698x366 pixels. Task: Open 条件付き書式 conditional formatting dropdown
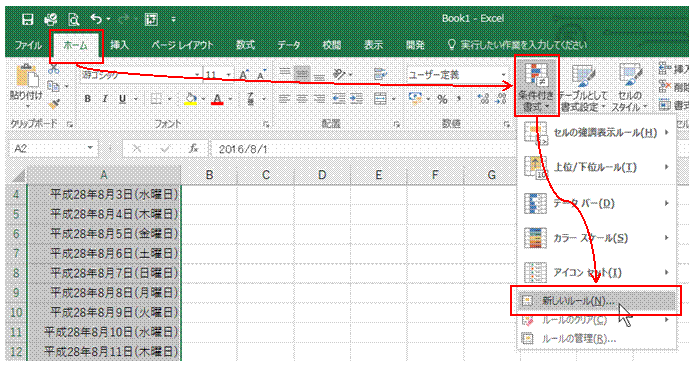[536, 86]
